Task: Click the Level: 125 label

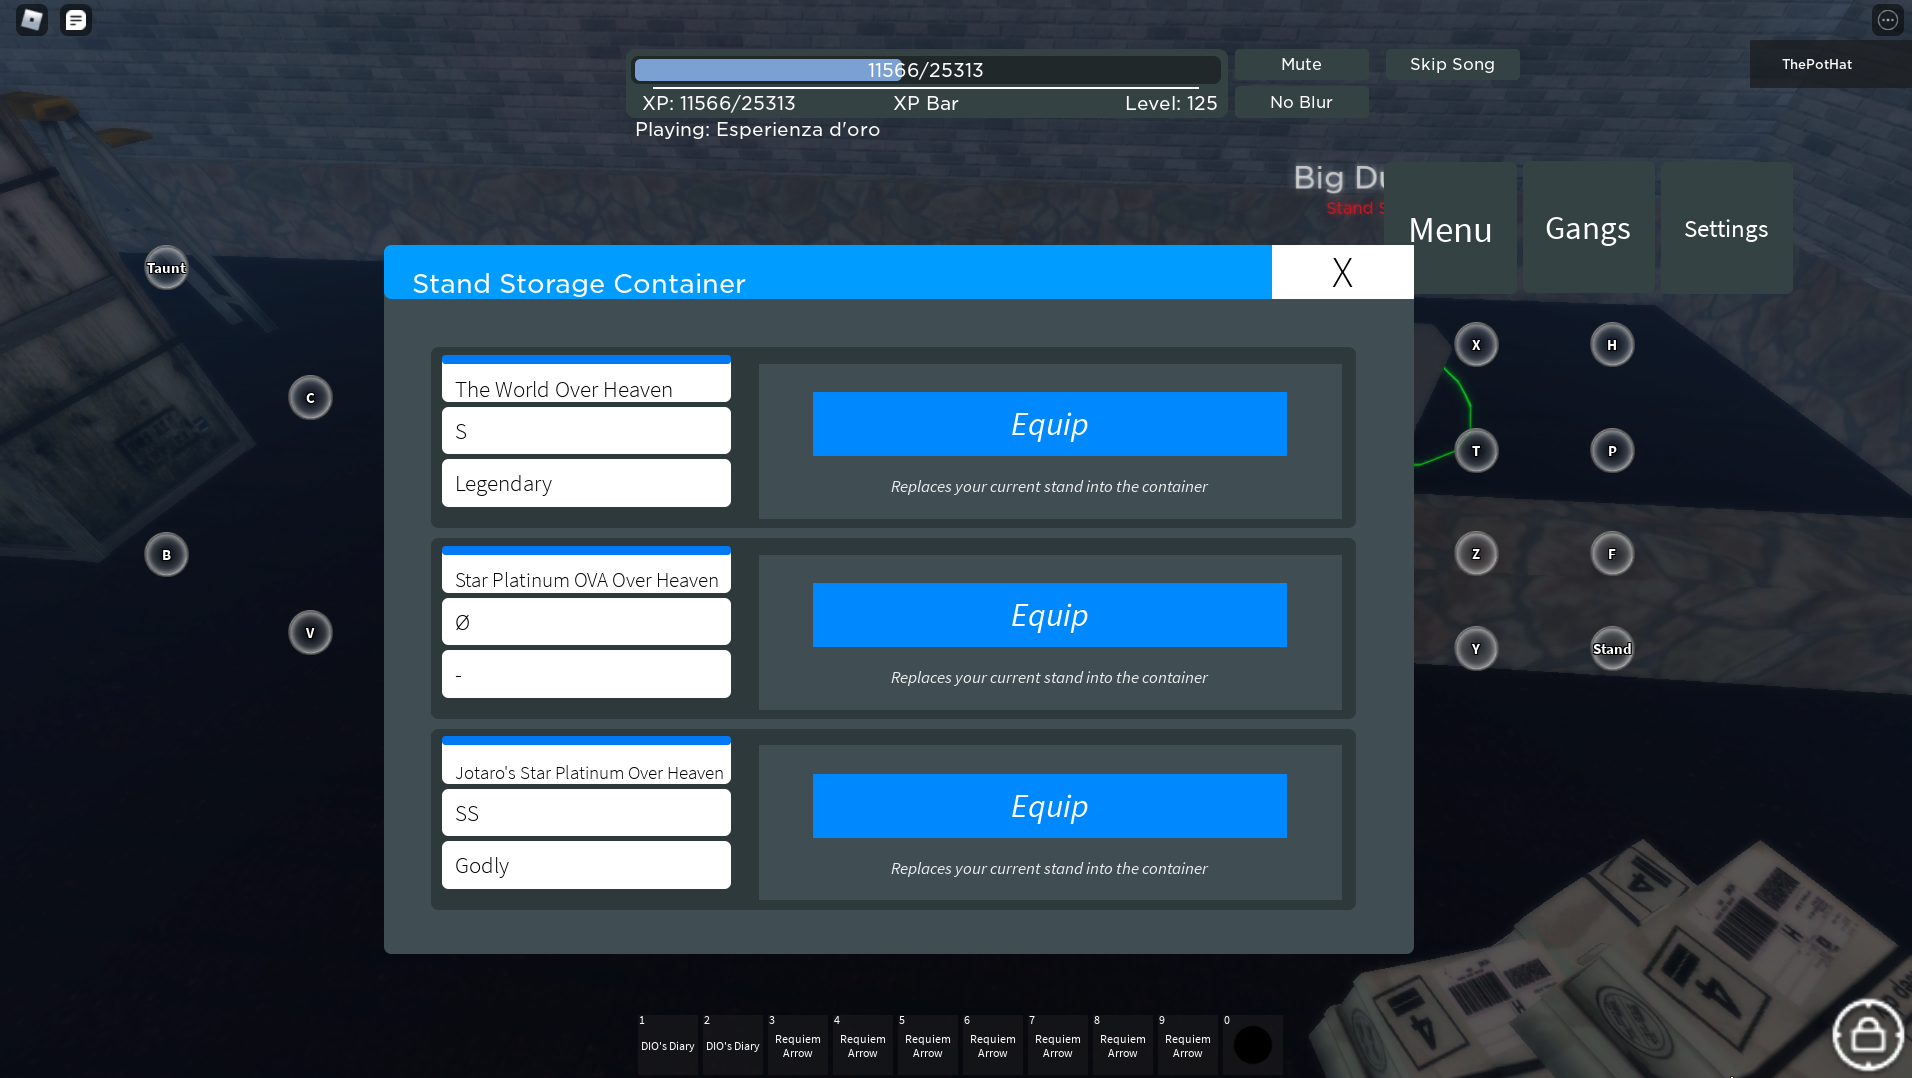Action: pyautogui.click(x=1171, y=103)
